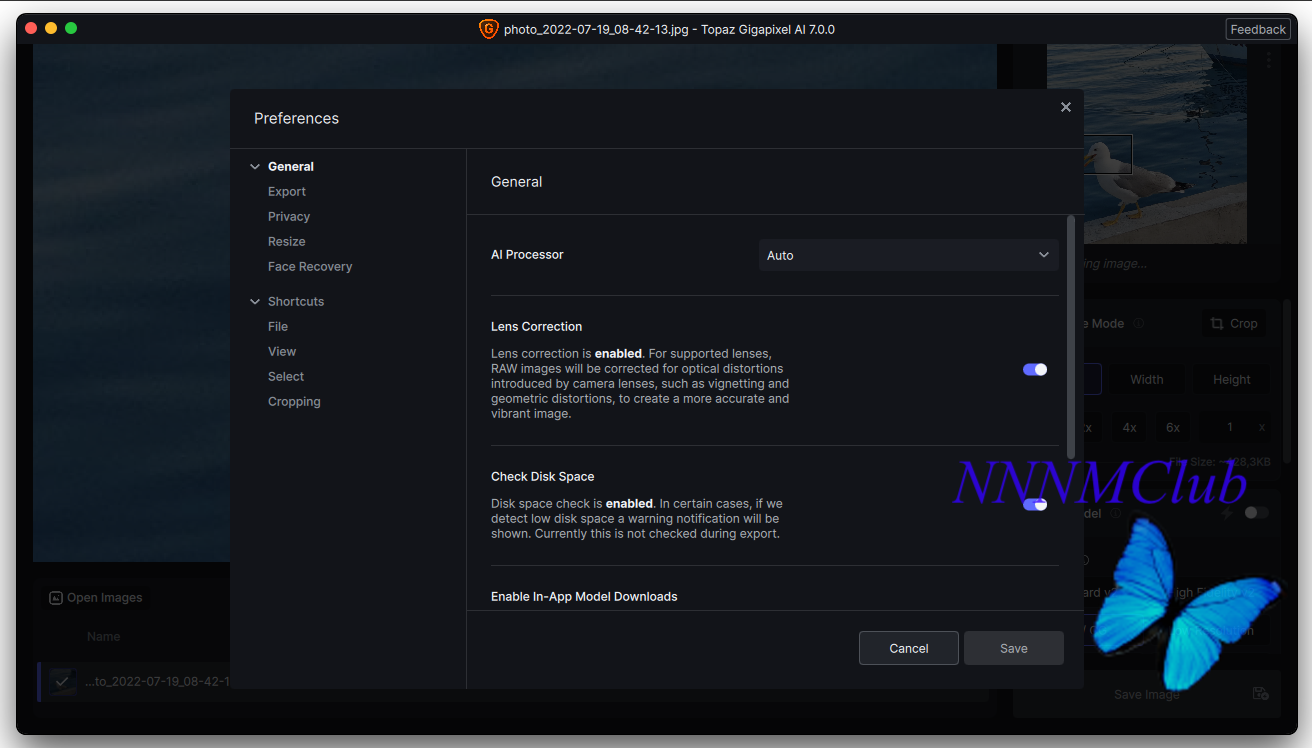The image size is (1312, 748).
Task: Toggle the checkbox on the photo thumbnail
Action: (x=63, y=681)
